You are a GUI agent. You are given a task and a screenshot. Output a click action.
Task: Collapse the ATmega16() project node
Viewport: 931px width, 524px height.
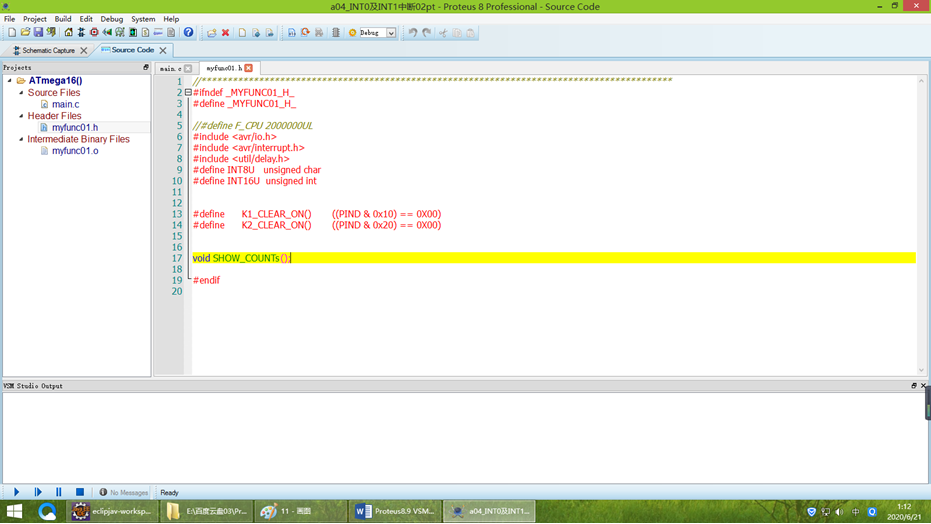[x=10, y=80]
